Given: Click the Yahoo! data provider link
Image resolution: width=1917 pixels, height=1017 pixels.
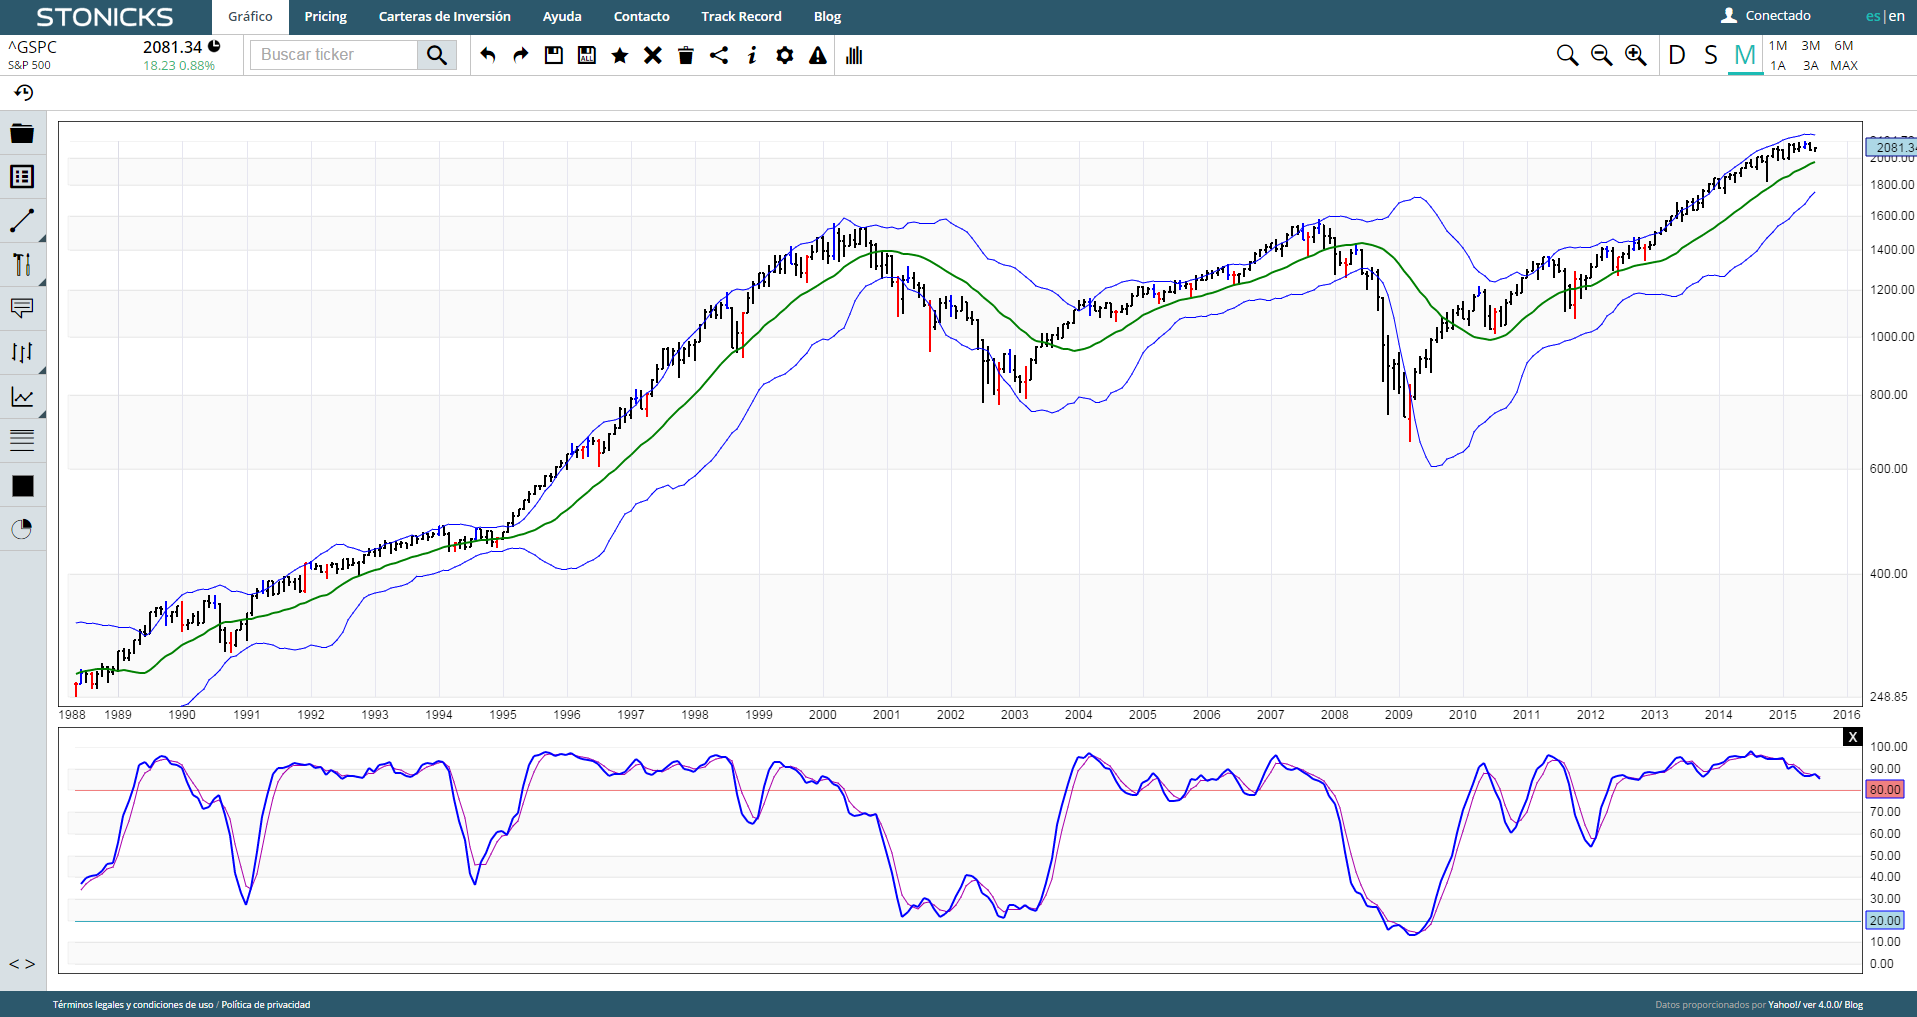Looking at the screenshot, I should [1783, 1005].
